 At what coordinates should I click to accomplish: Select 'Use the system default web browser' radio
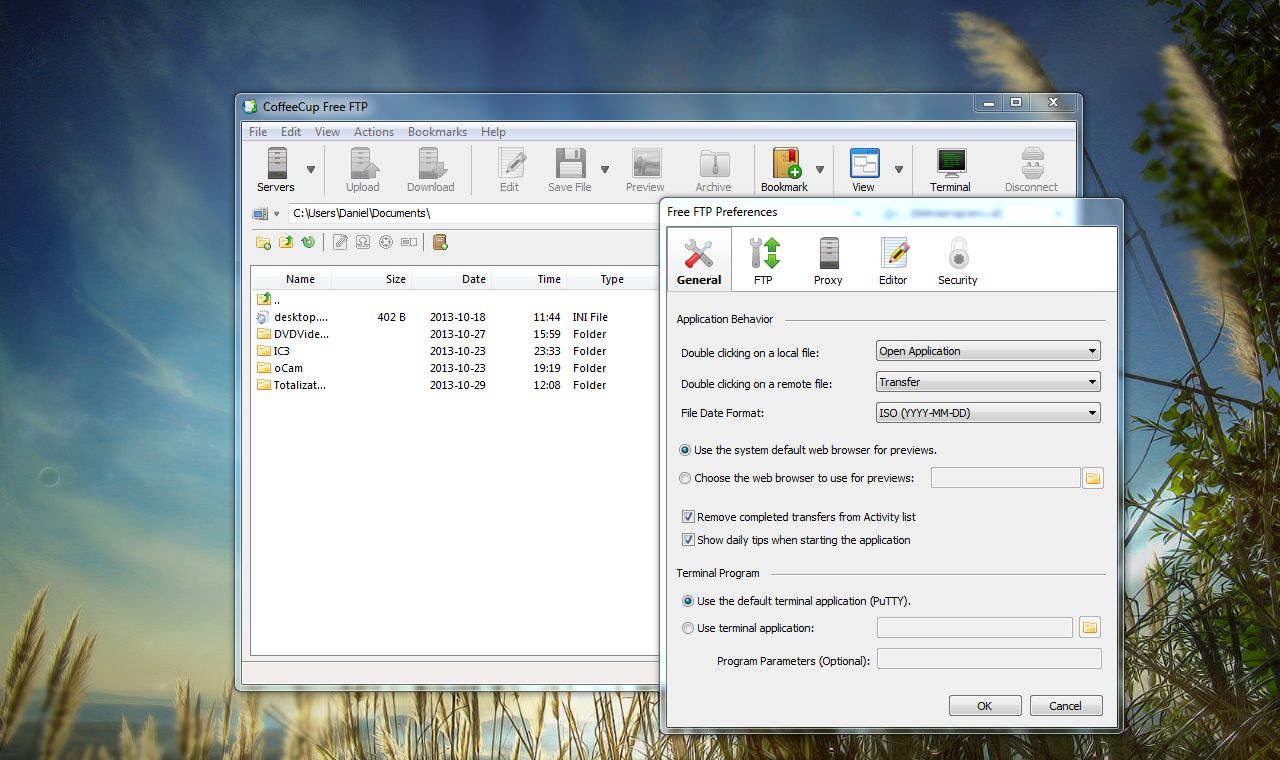(685, 450)
